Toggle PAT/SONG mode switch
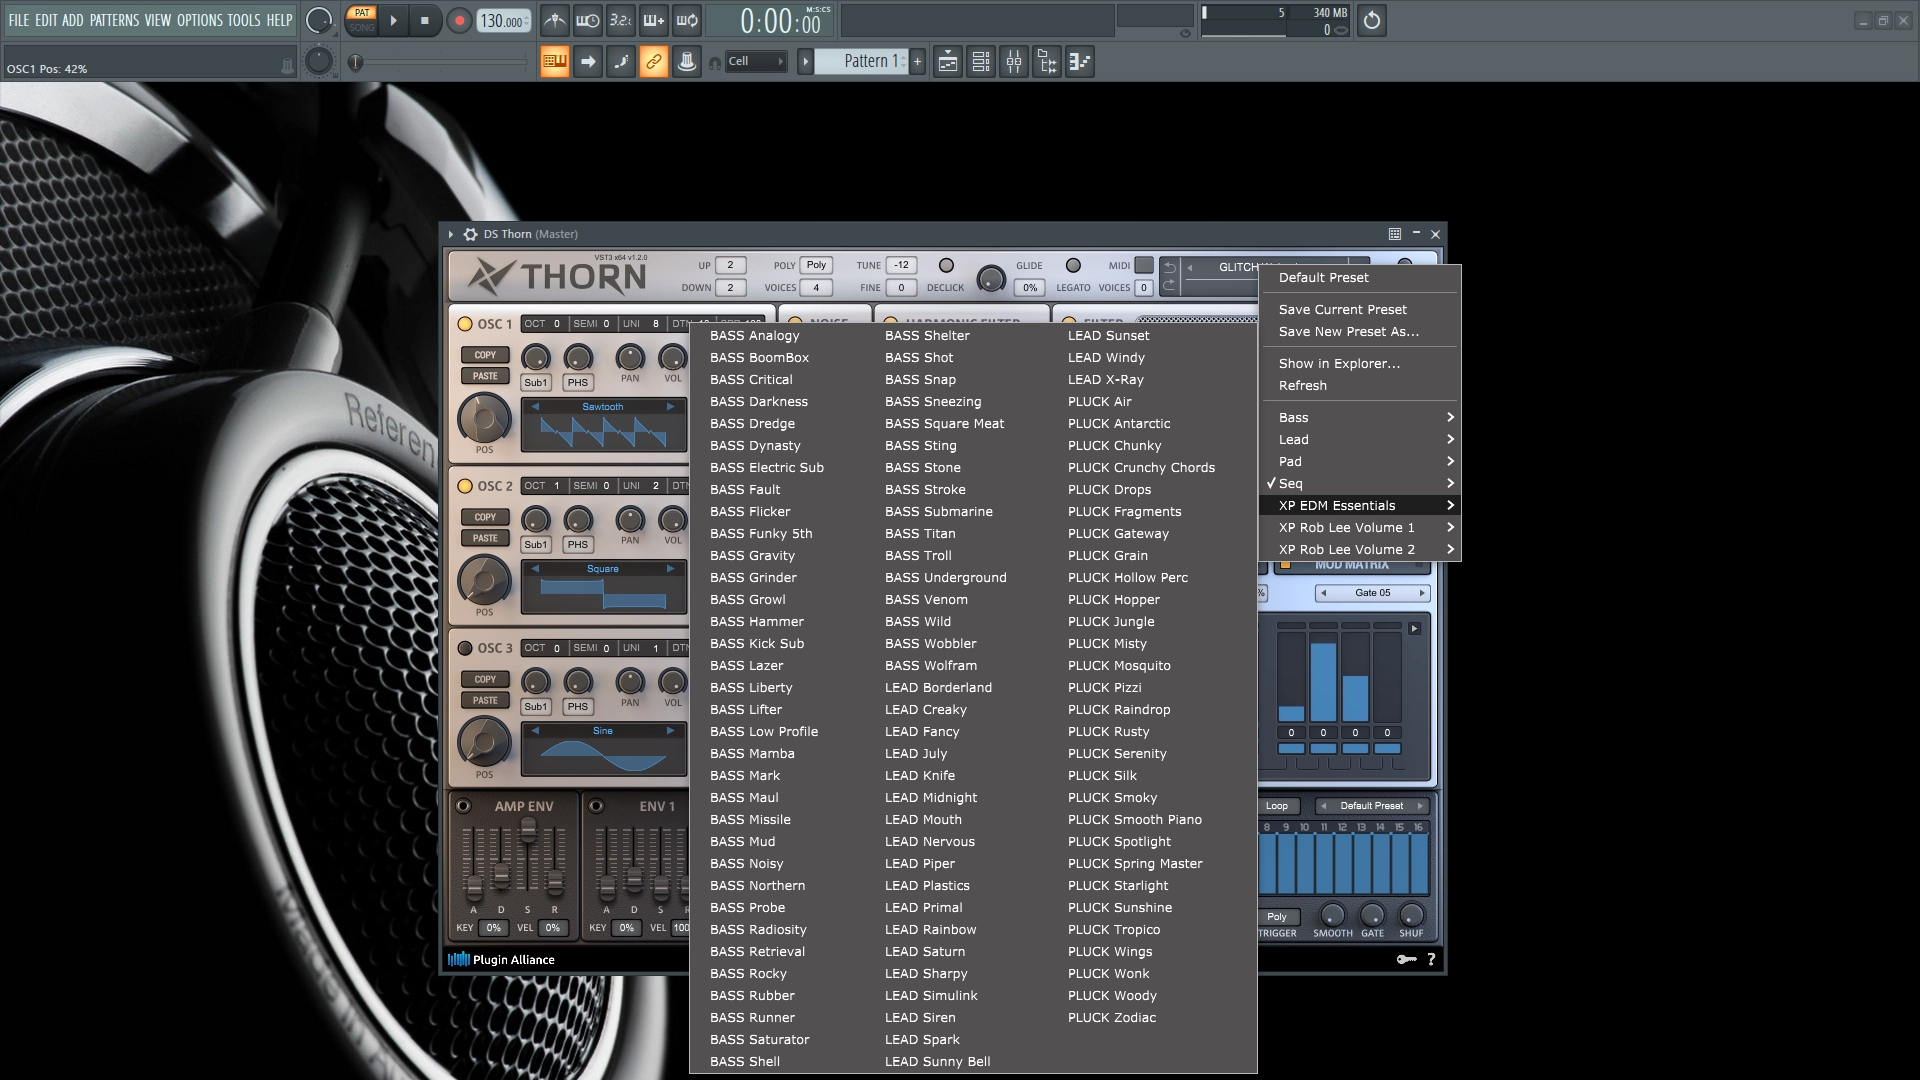Screen dimensions: 1920x1080 click(x=362, y=20)
